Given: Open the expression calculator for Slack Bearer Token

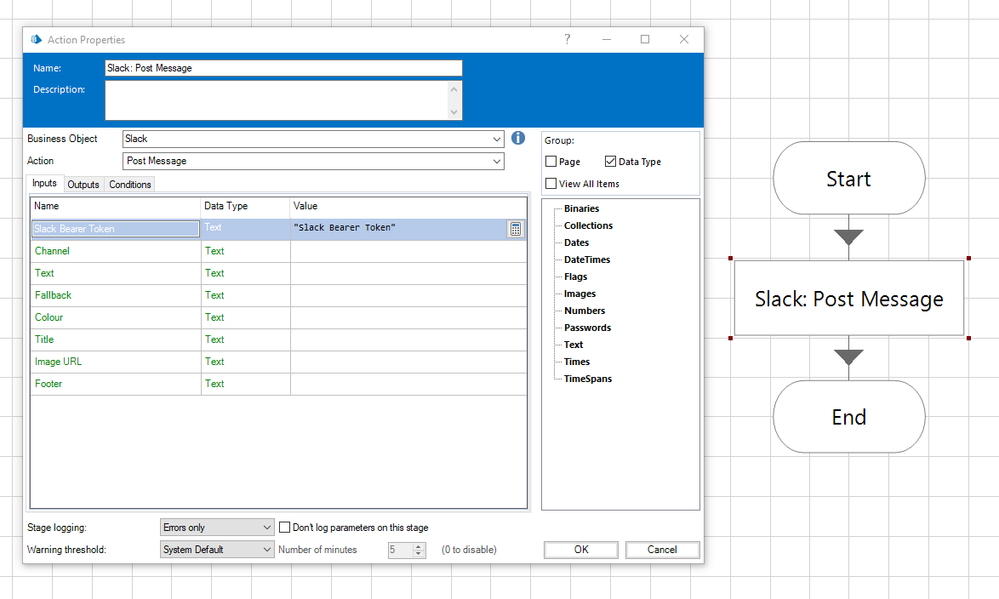Looking at the screenshot, I should click(515, 229).
